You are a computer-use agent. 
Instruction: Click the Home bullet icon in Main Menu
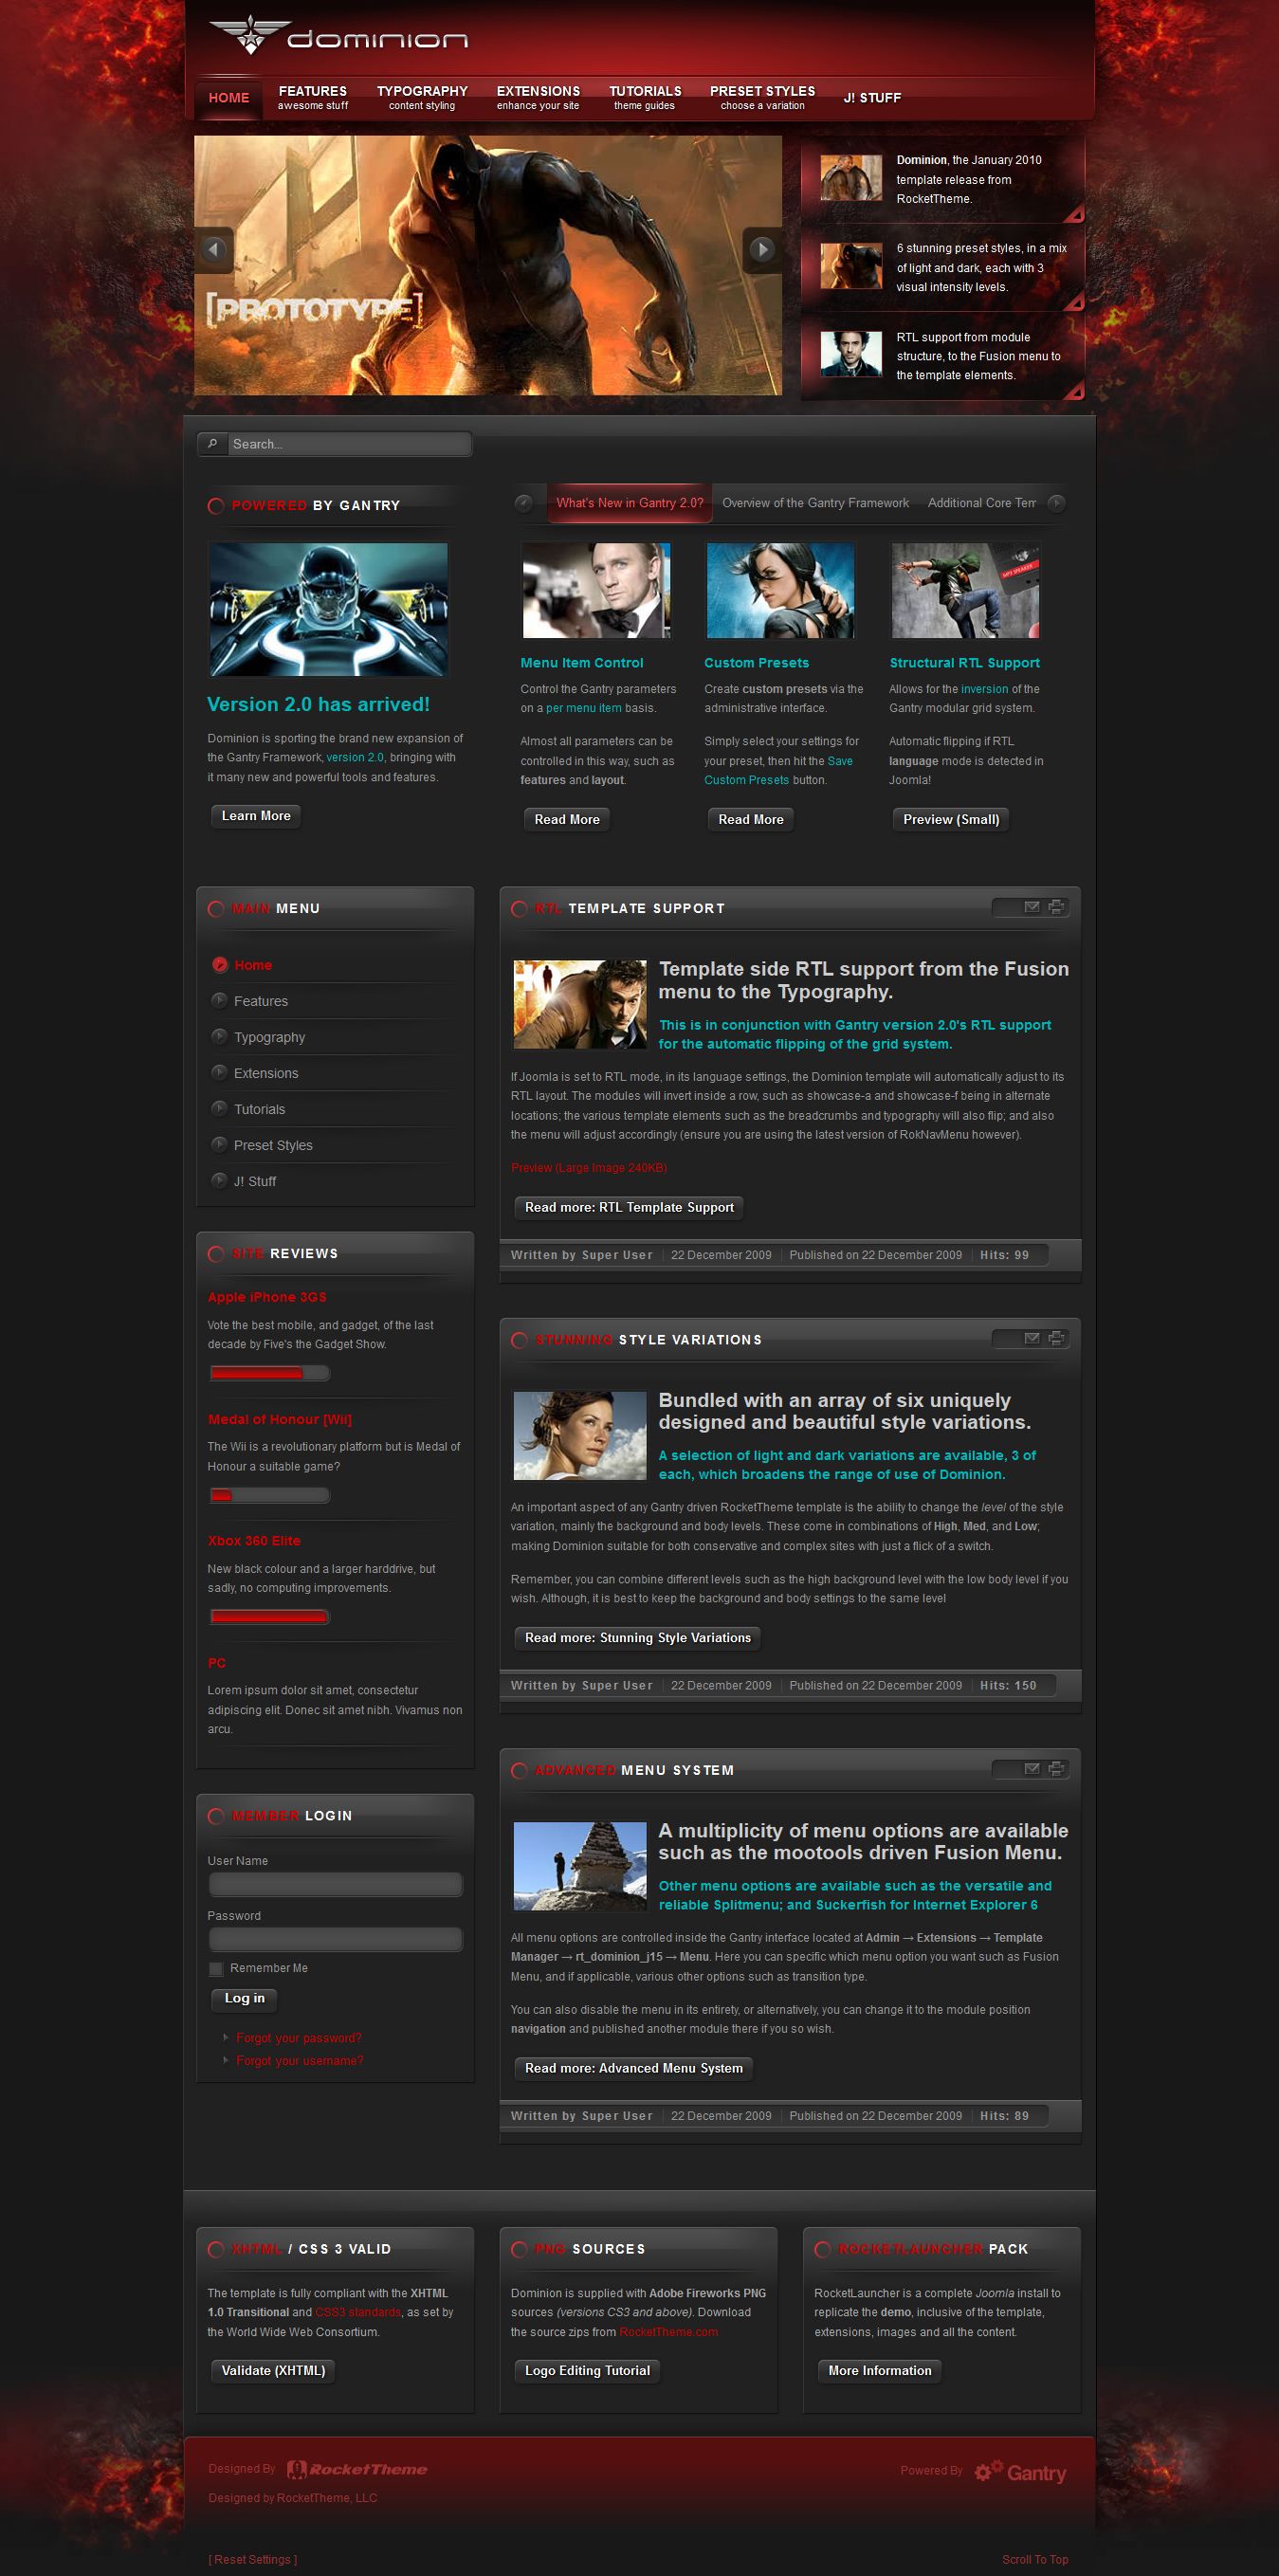[220, 965]
